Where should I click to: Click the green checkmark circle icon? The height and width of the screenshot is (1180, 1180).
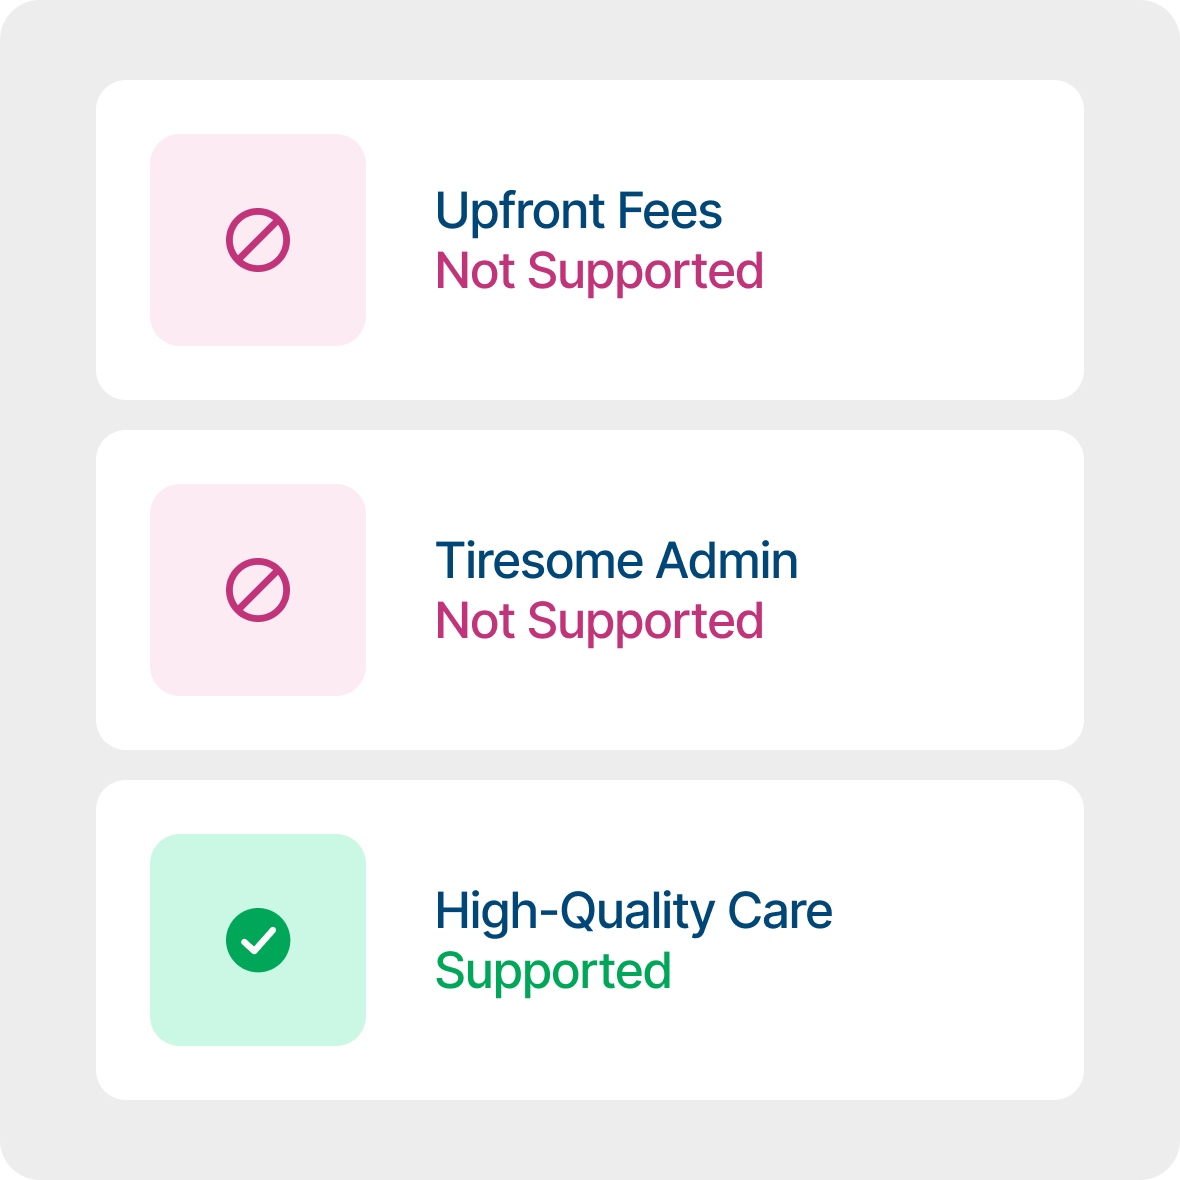[x=258, y=940]
